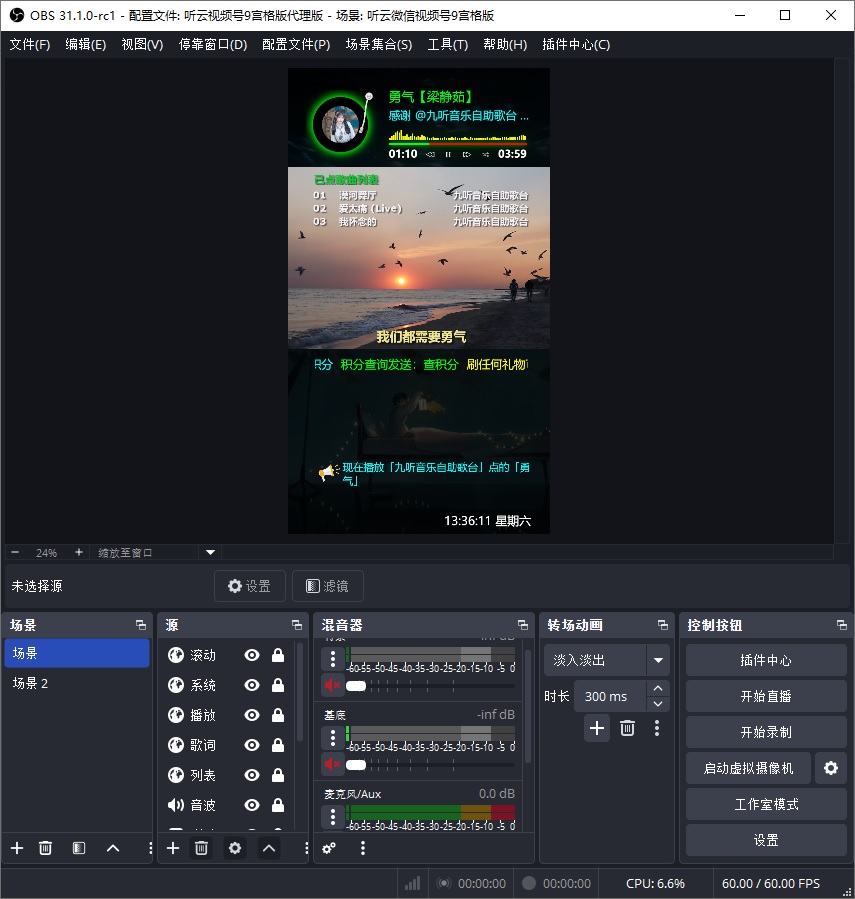This screenshot has width=855, height=899.
Task: Open the 场景集合(S) menu
Action: coord(378,44)
